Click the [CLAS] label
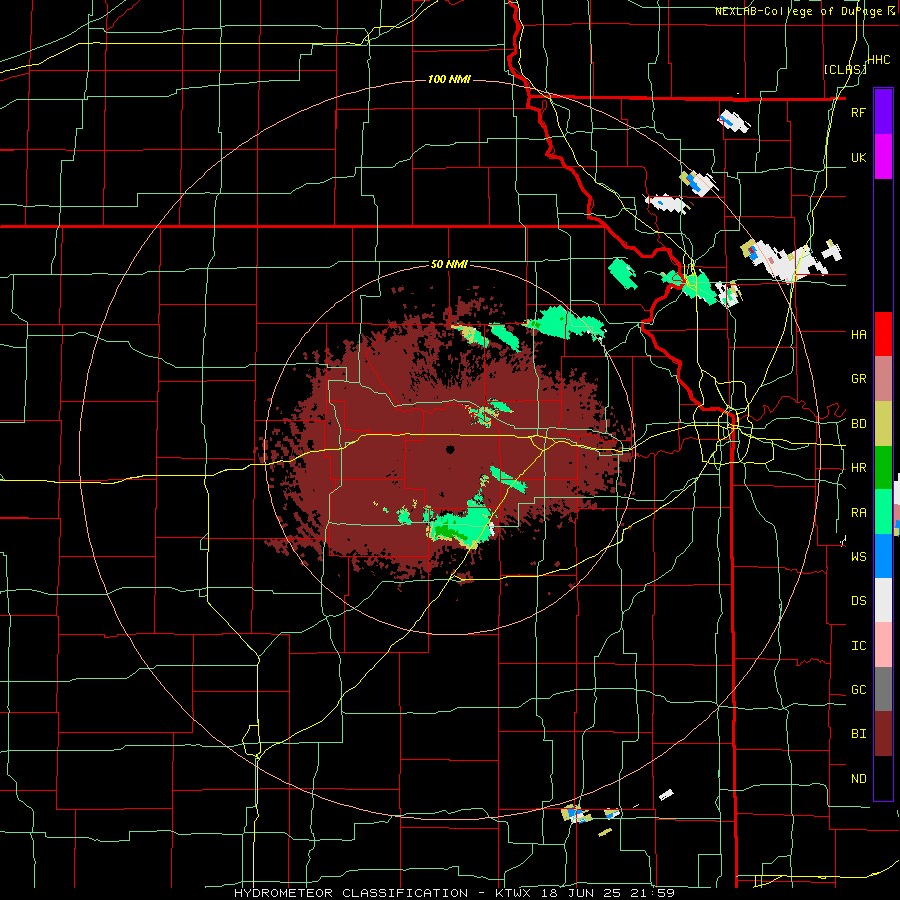Image resolution: width=900 pixels, height=900 pixels. coord(845,70)
